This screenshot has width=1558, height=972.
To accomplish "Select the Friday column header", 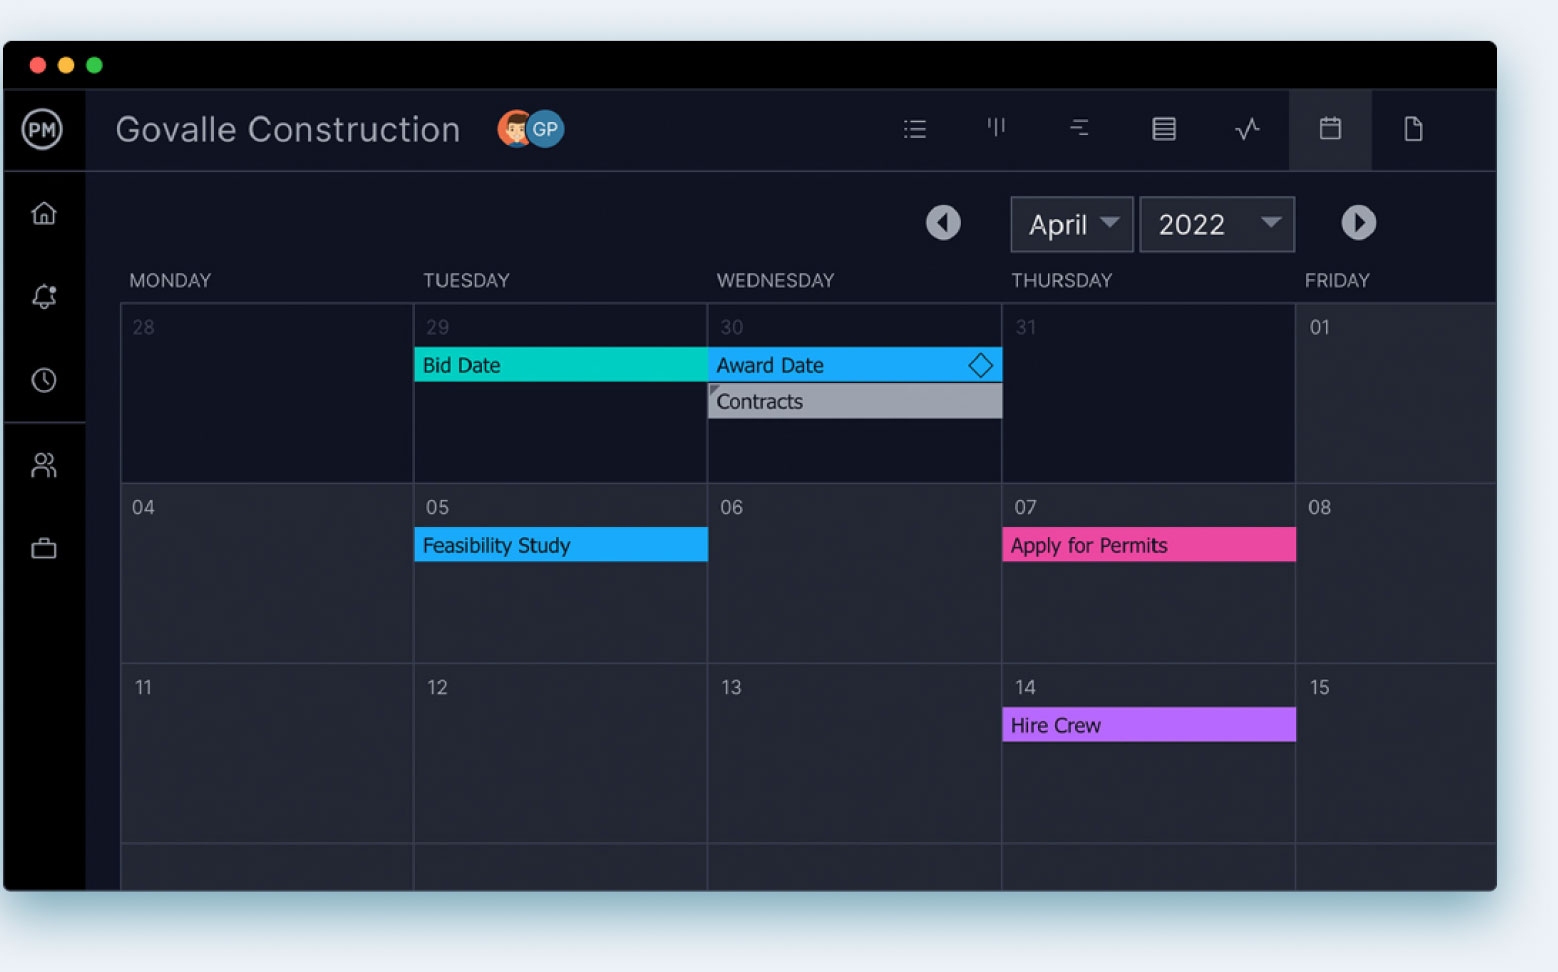I will tap(1337, 280).
